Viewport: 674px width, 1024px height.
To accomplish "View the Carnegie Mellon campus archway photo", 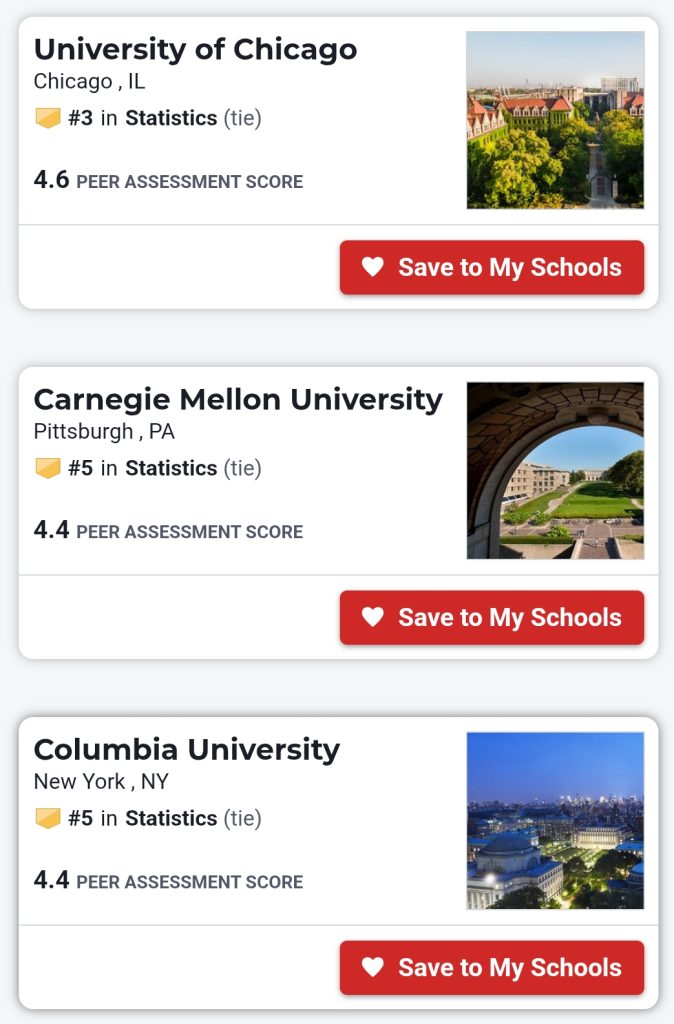I will pos(555,470).
